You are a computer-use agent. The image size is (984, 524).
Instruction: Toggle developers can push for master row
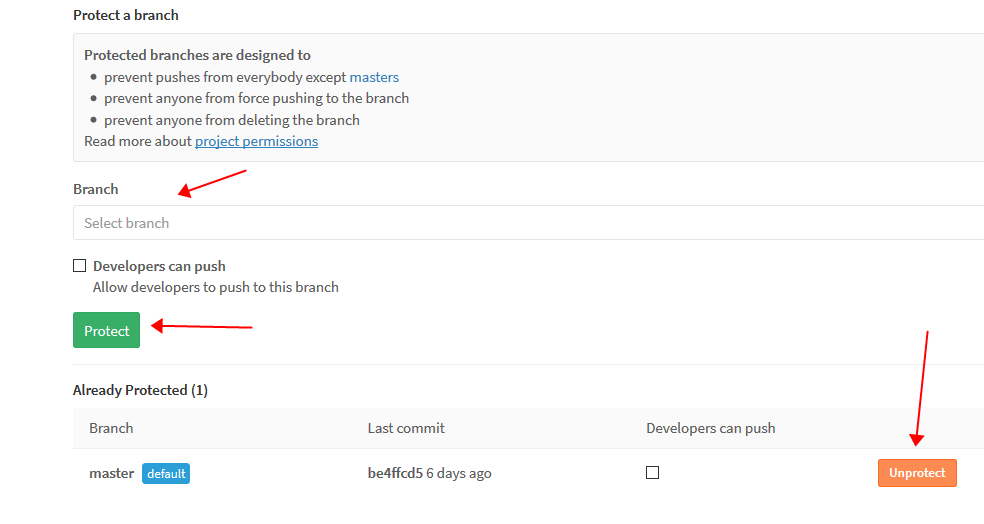point(652,473)
